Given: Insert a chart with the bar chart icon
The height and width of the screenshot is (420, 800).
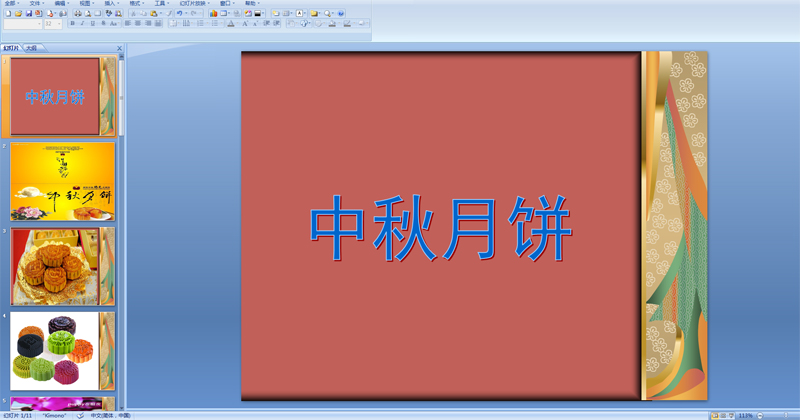Looking at the screenshot, I should pos(213,13).
